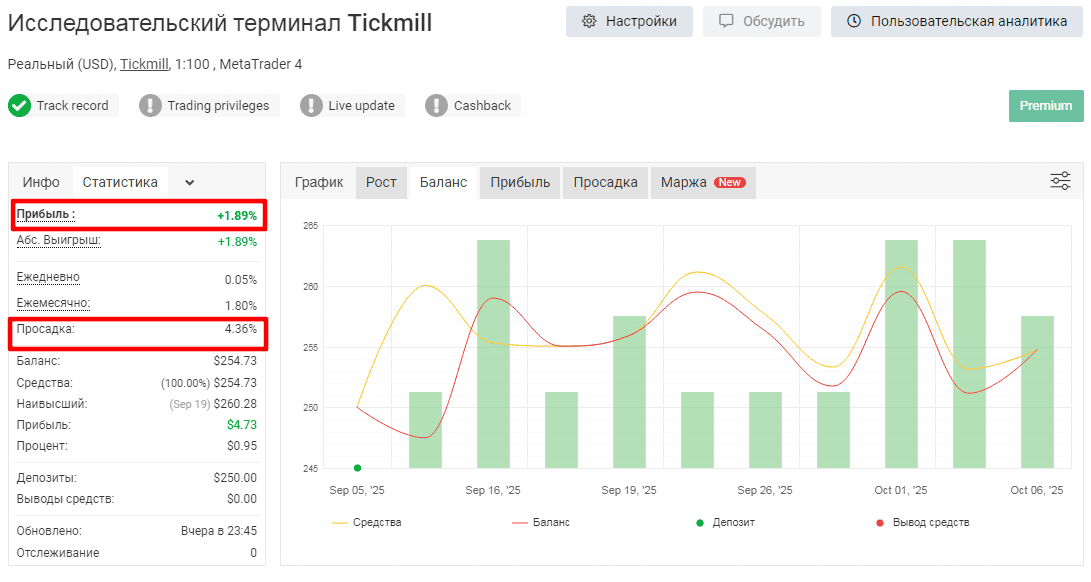Click the Просадка value 4.36%
Viewport: 1091px width, 582px height.
(241, 329)
